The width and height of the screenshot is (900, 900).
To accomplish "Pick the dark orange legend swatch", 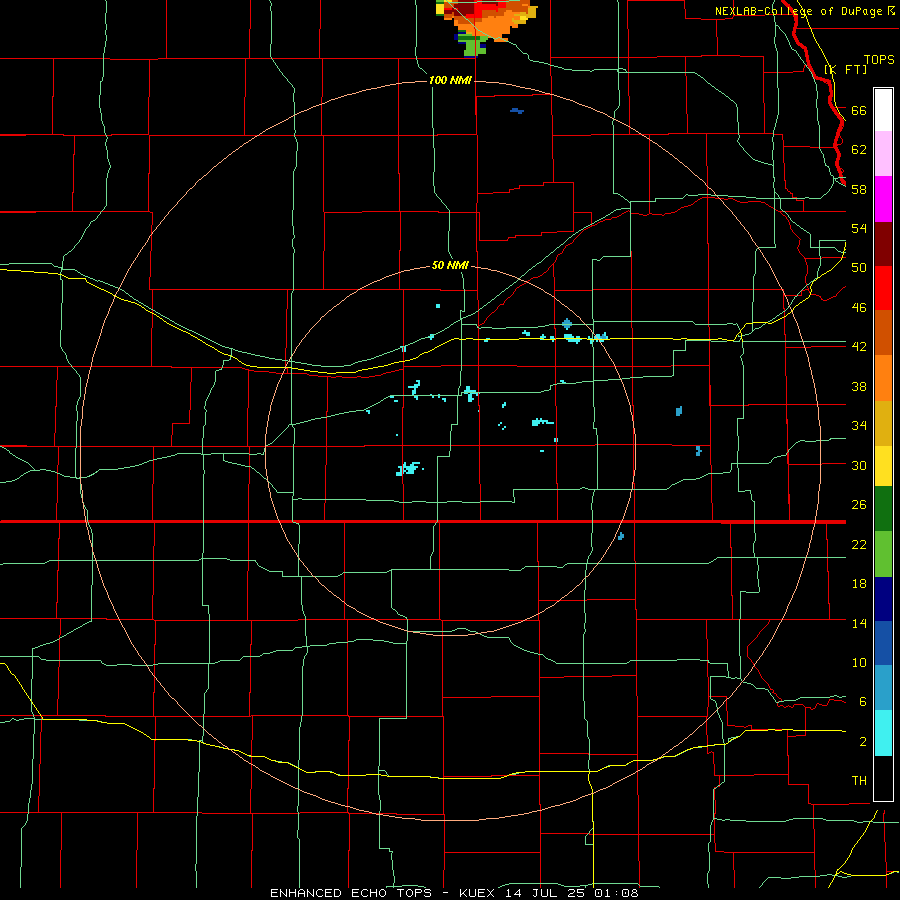I will point(883,333).
